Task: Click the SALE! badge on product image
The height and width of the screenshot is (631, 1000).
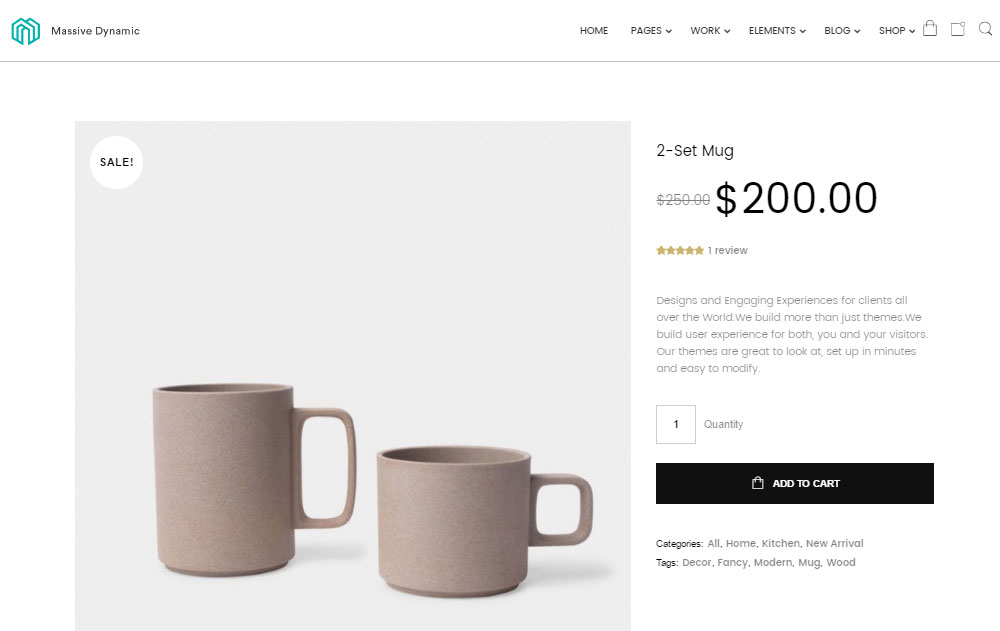Action: coord(116,162)
